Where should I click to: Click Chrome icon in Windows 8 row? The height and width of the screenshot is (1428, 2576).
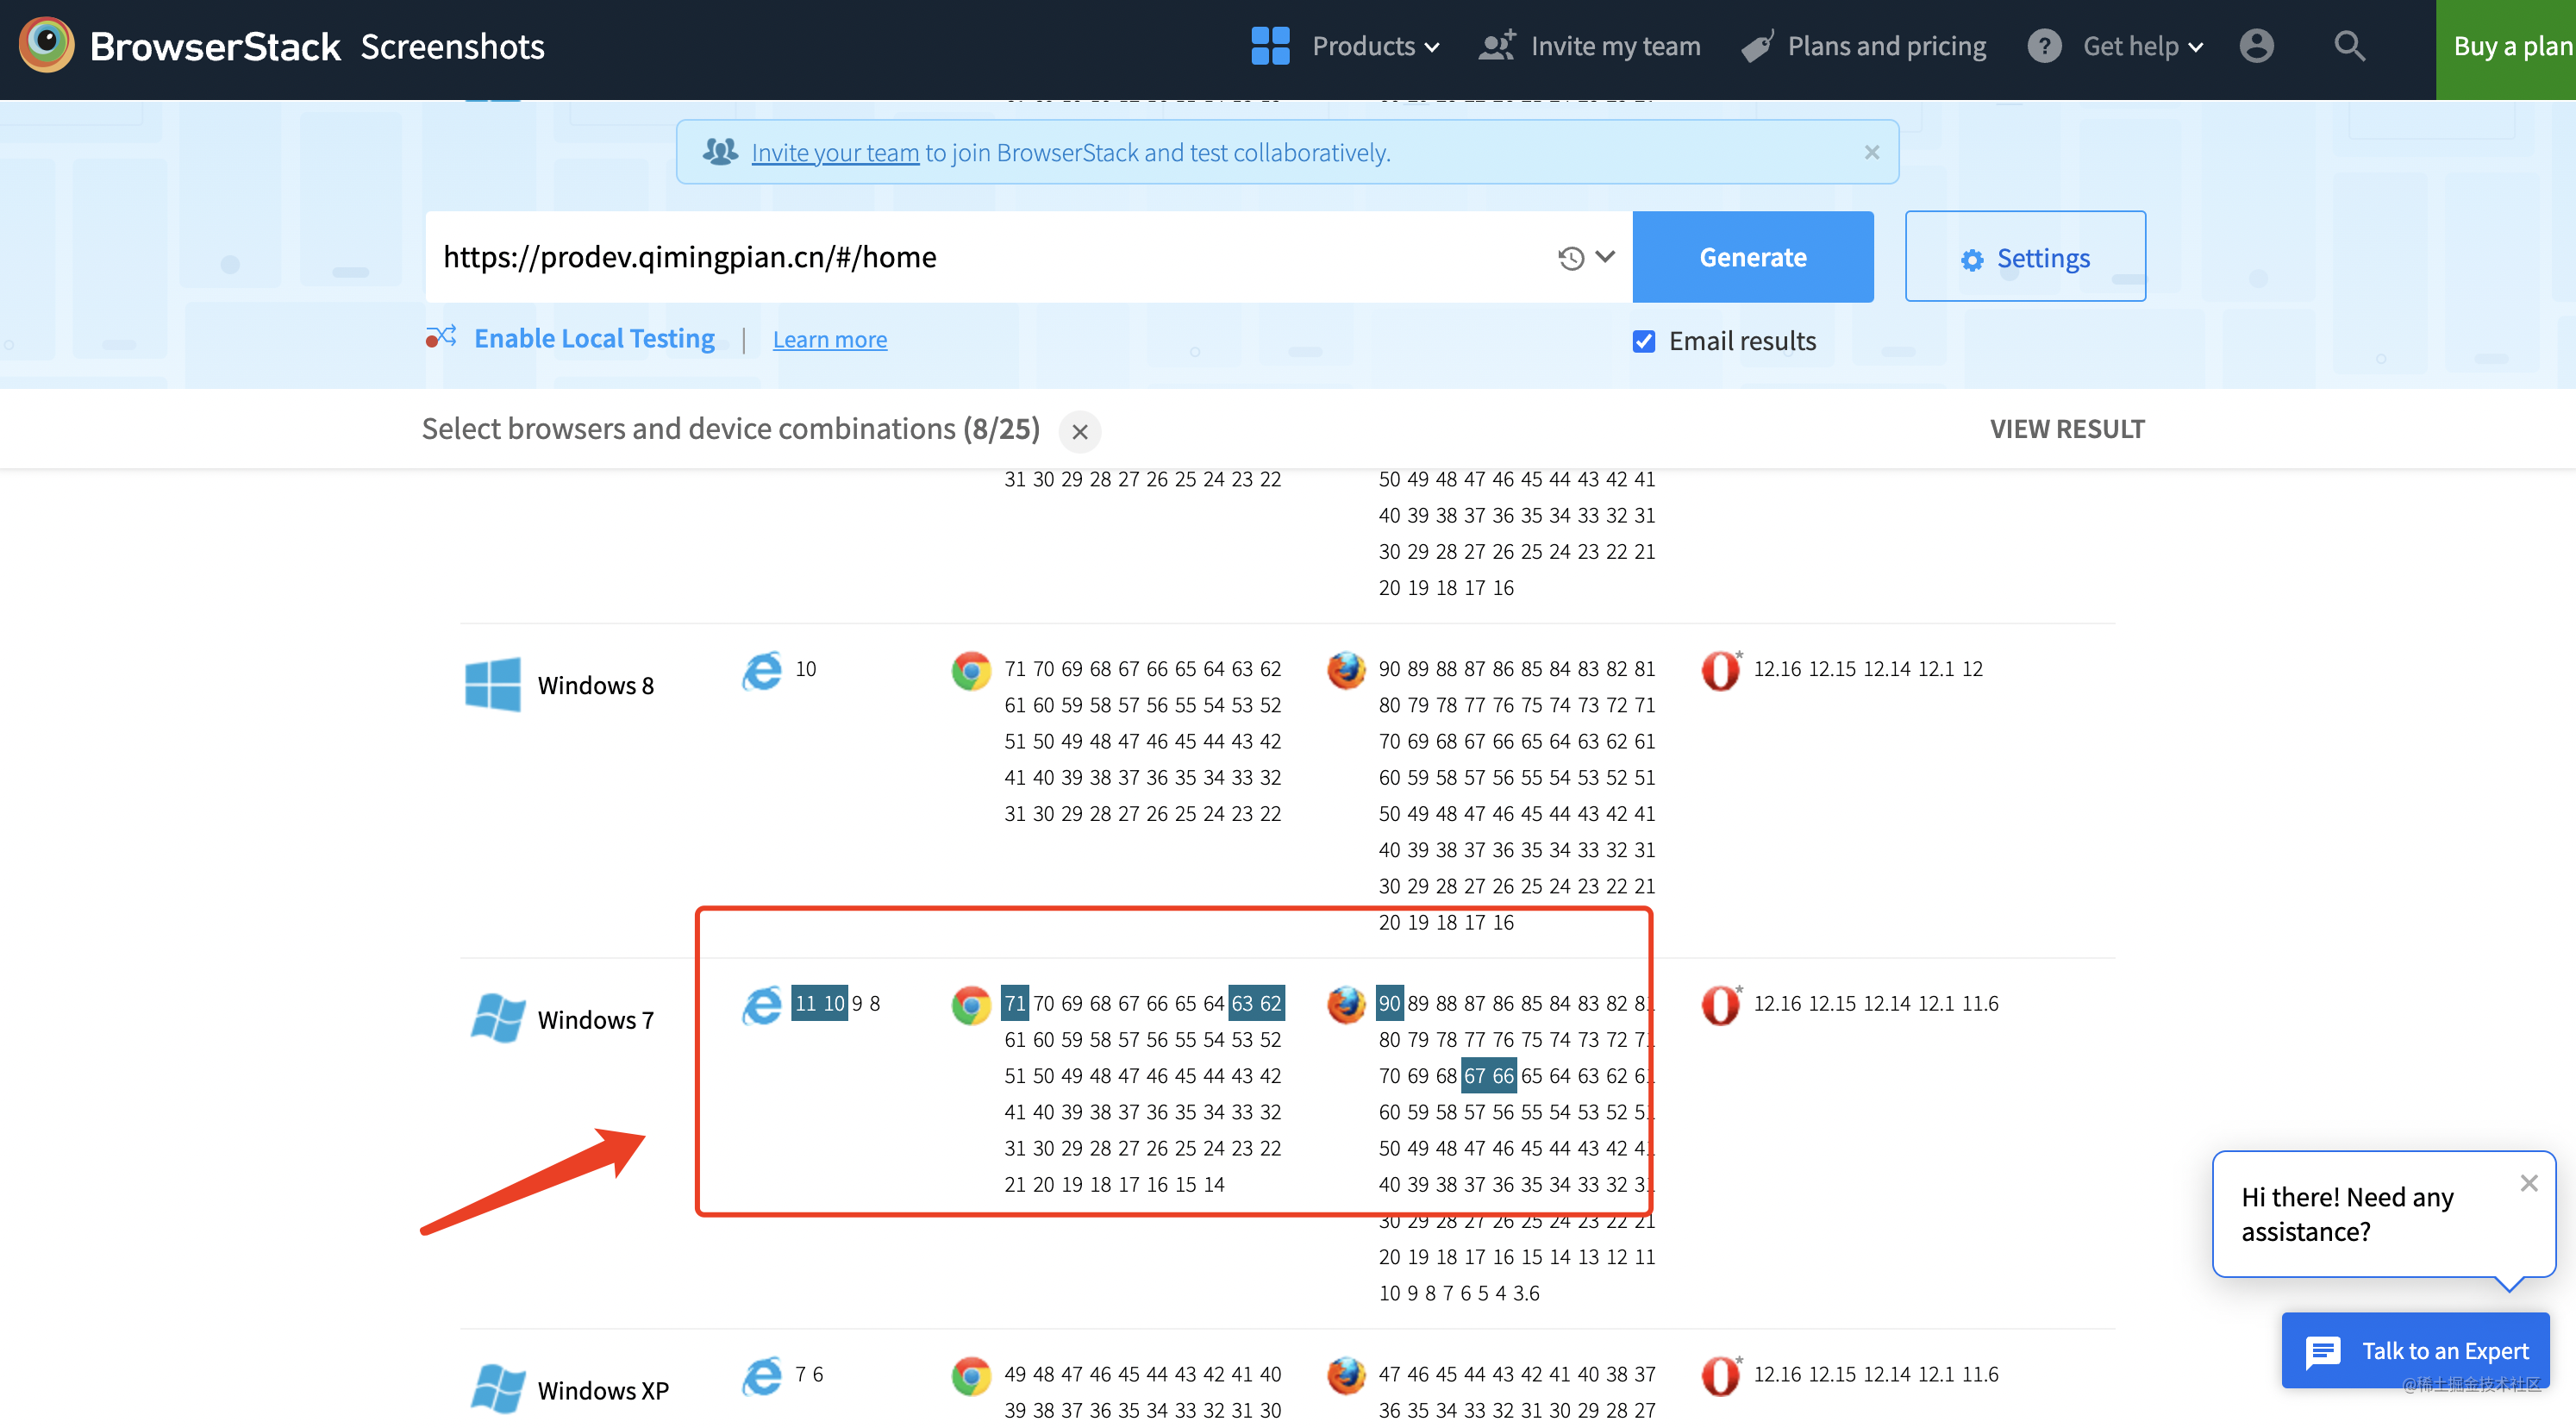[970, 670]
